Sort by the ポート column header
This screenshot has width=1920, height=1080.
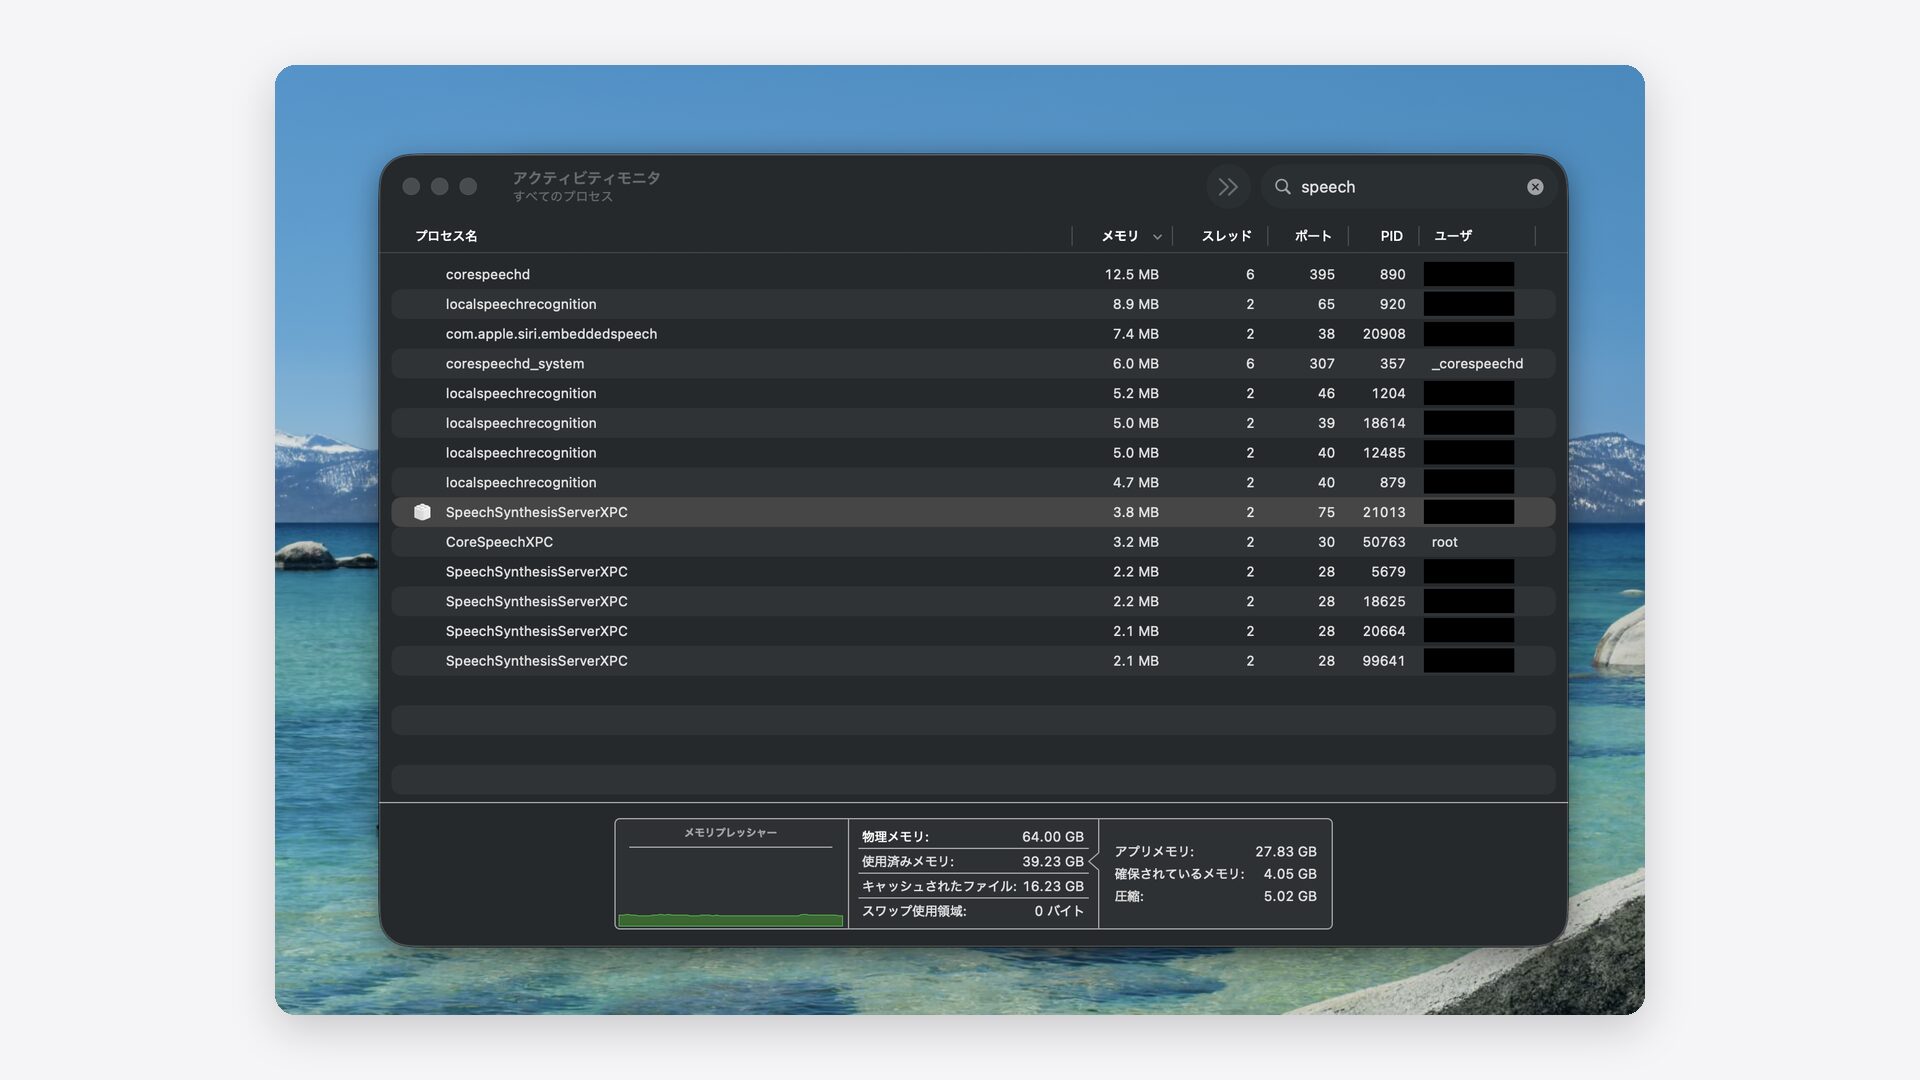tap(1312, 236)
